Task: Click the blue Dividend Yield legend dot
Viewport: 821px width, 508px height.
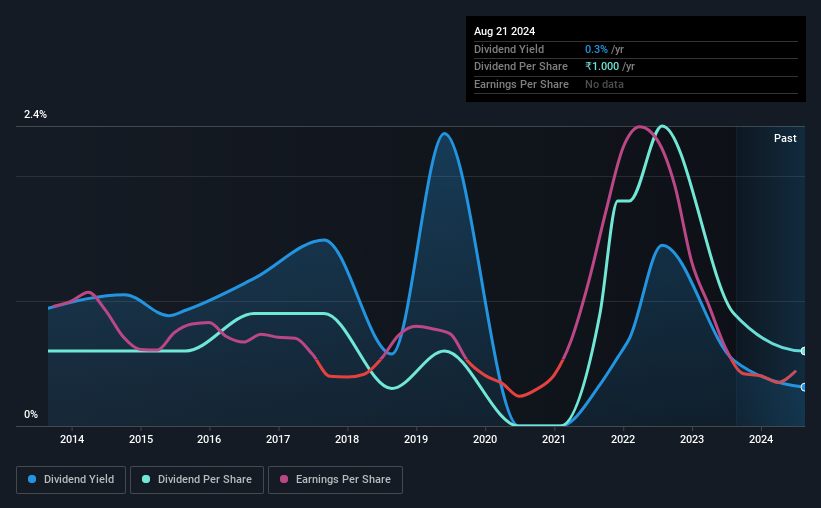Action: coord(32,479)
